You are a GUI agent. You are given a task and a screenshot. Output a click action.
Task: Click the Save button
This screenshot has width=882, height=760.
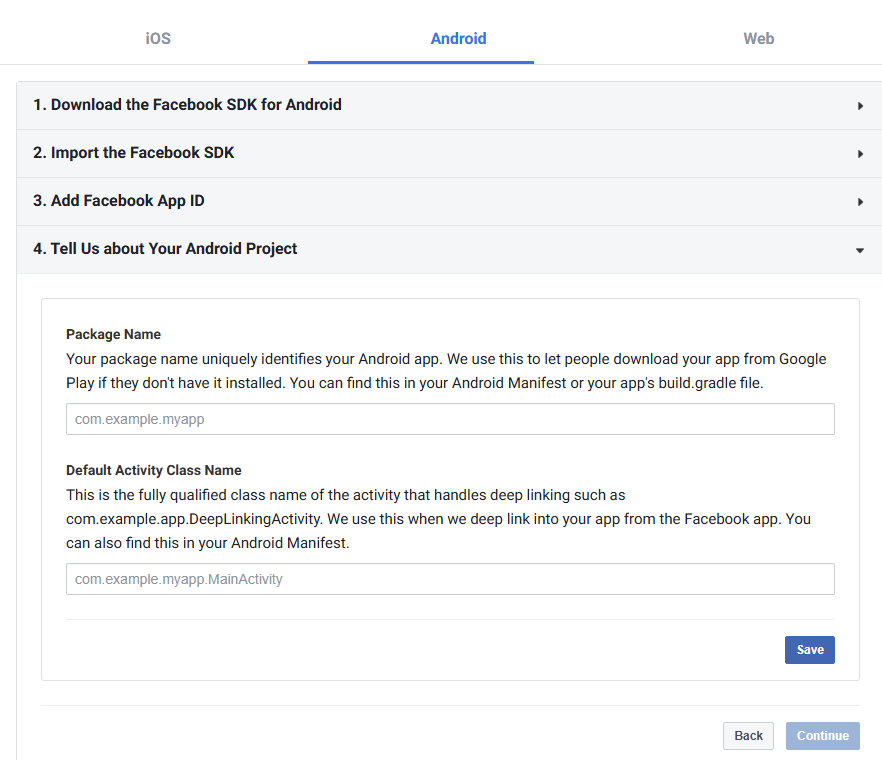pyautogui.click(x=810, y=650)
